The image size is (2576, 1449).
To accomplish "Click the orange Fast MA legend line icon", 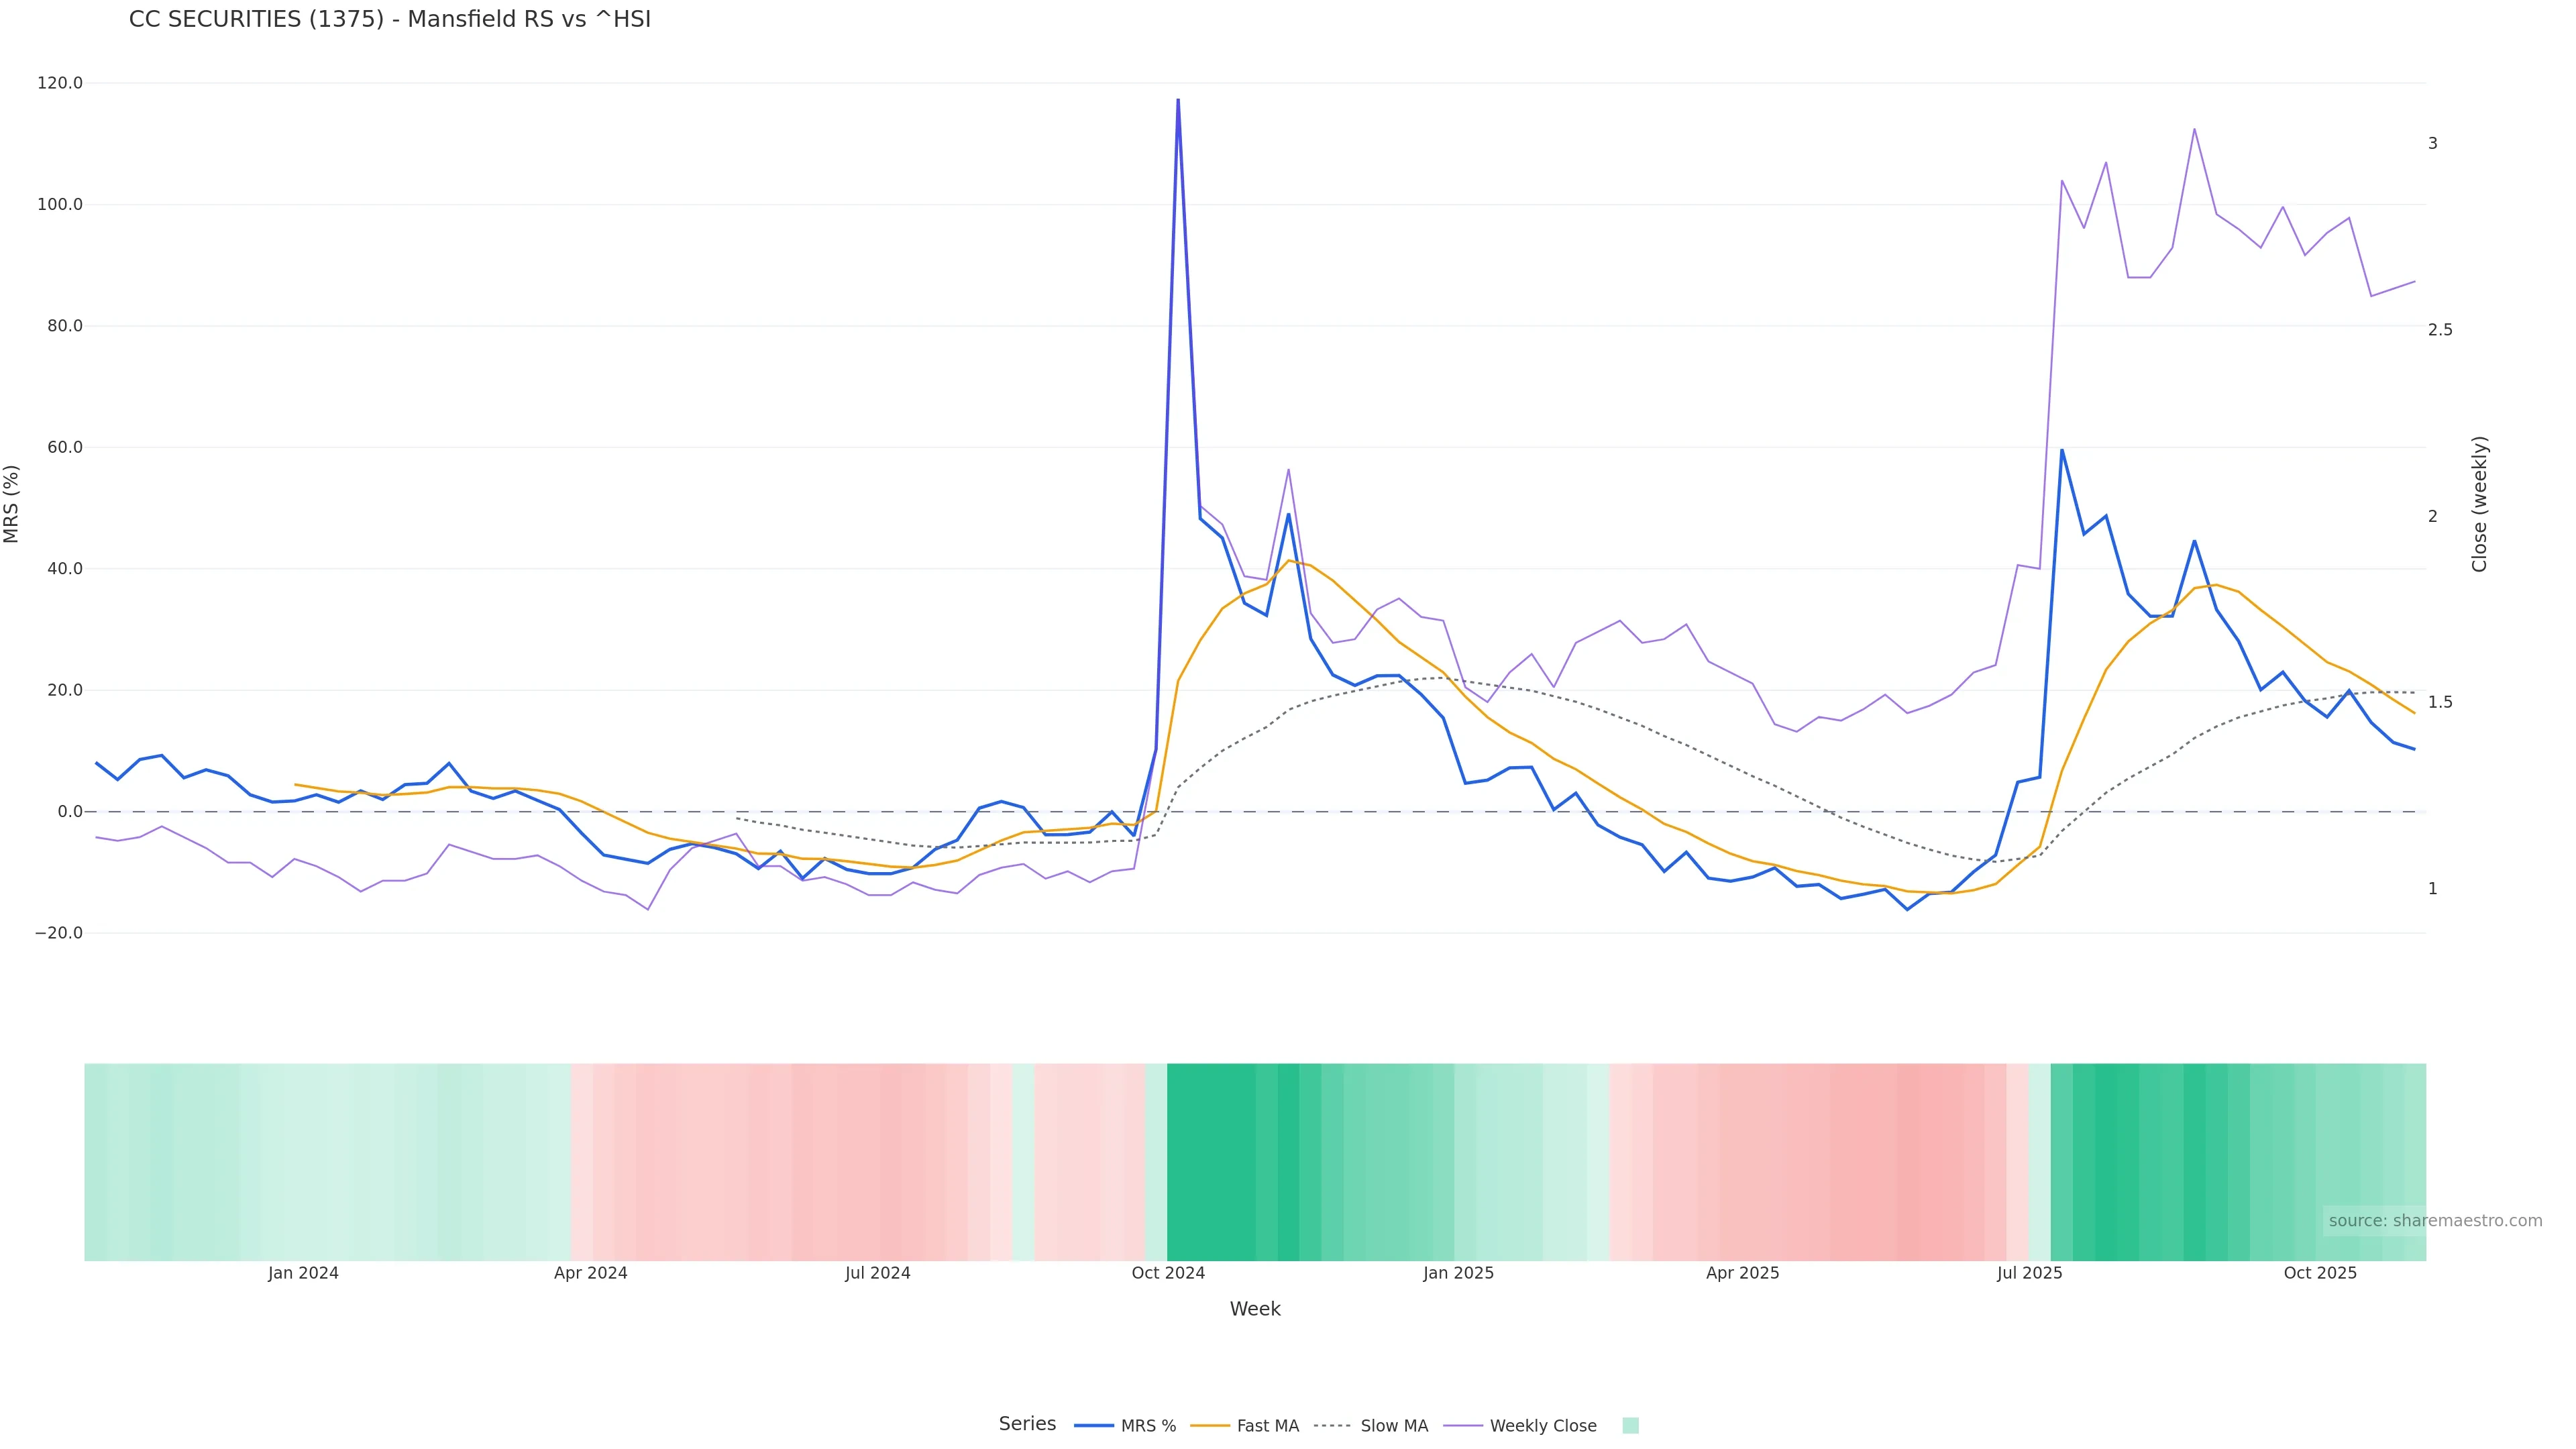I will coord(1210,1426).
